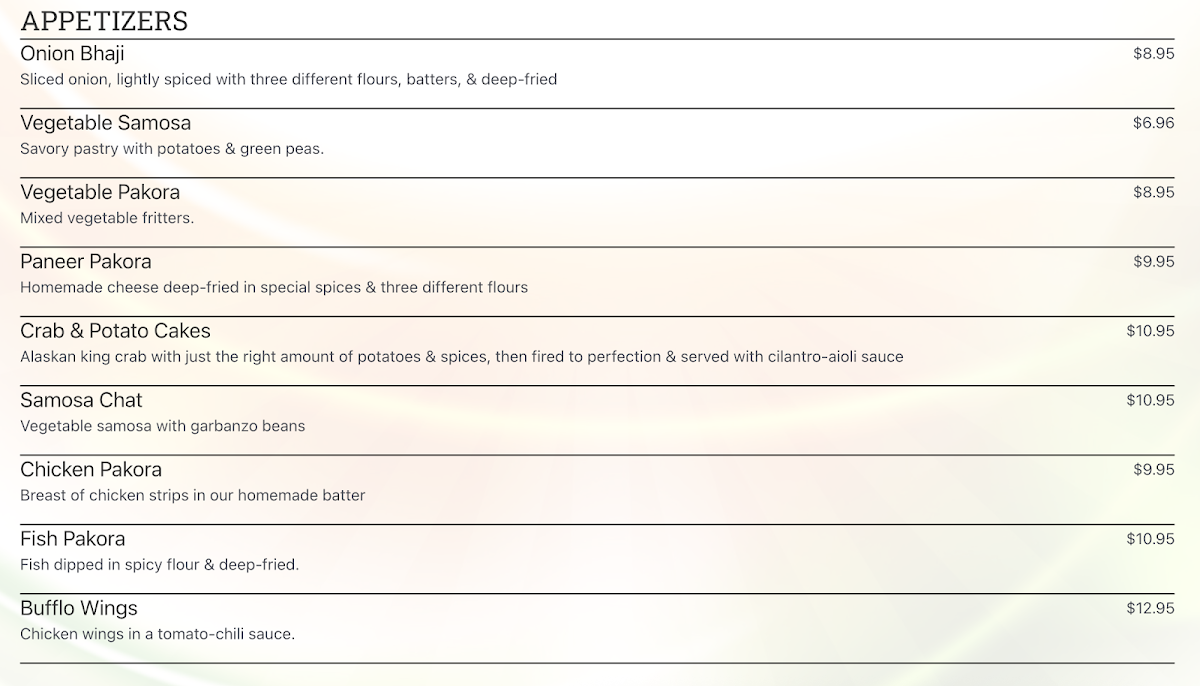The width and height of the screenshot is (1200, 686).
Task: Select the Onion Bhaji menu item
Action: tap(72, 54)
